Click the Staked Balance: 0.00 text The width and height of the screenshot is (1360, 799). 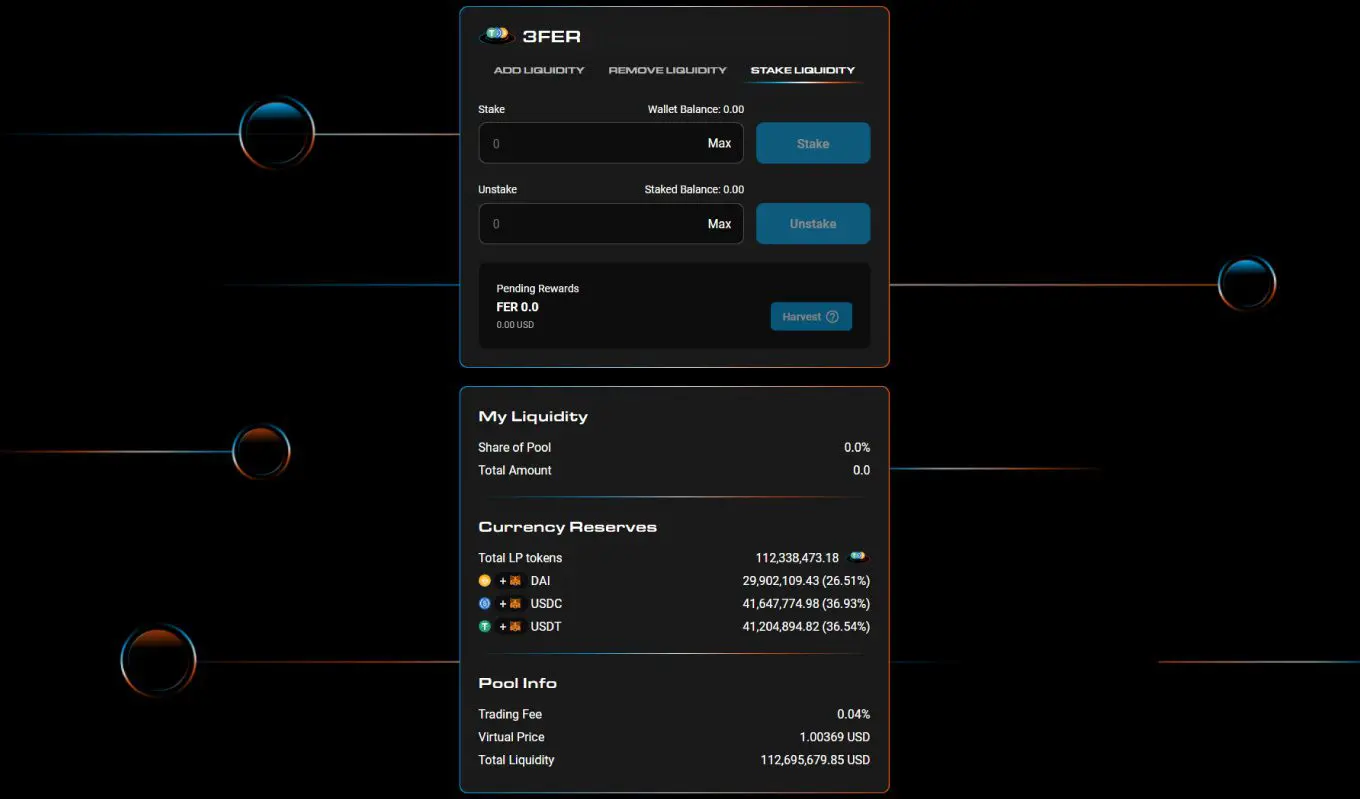coord(694,189)
